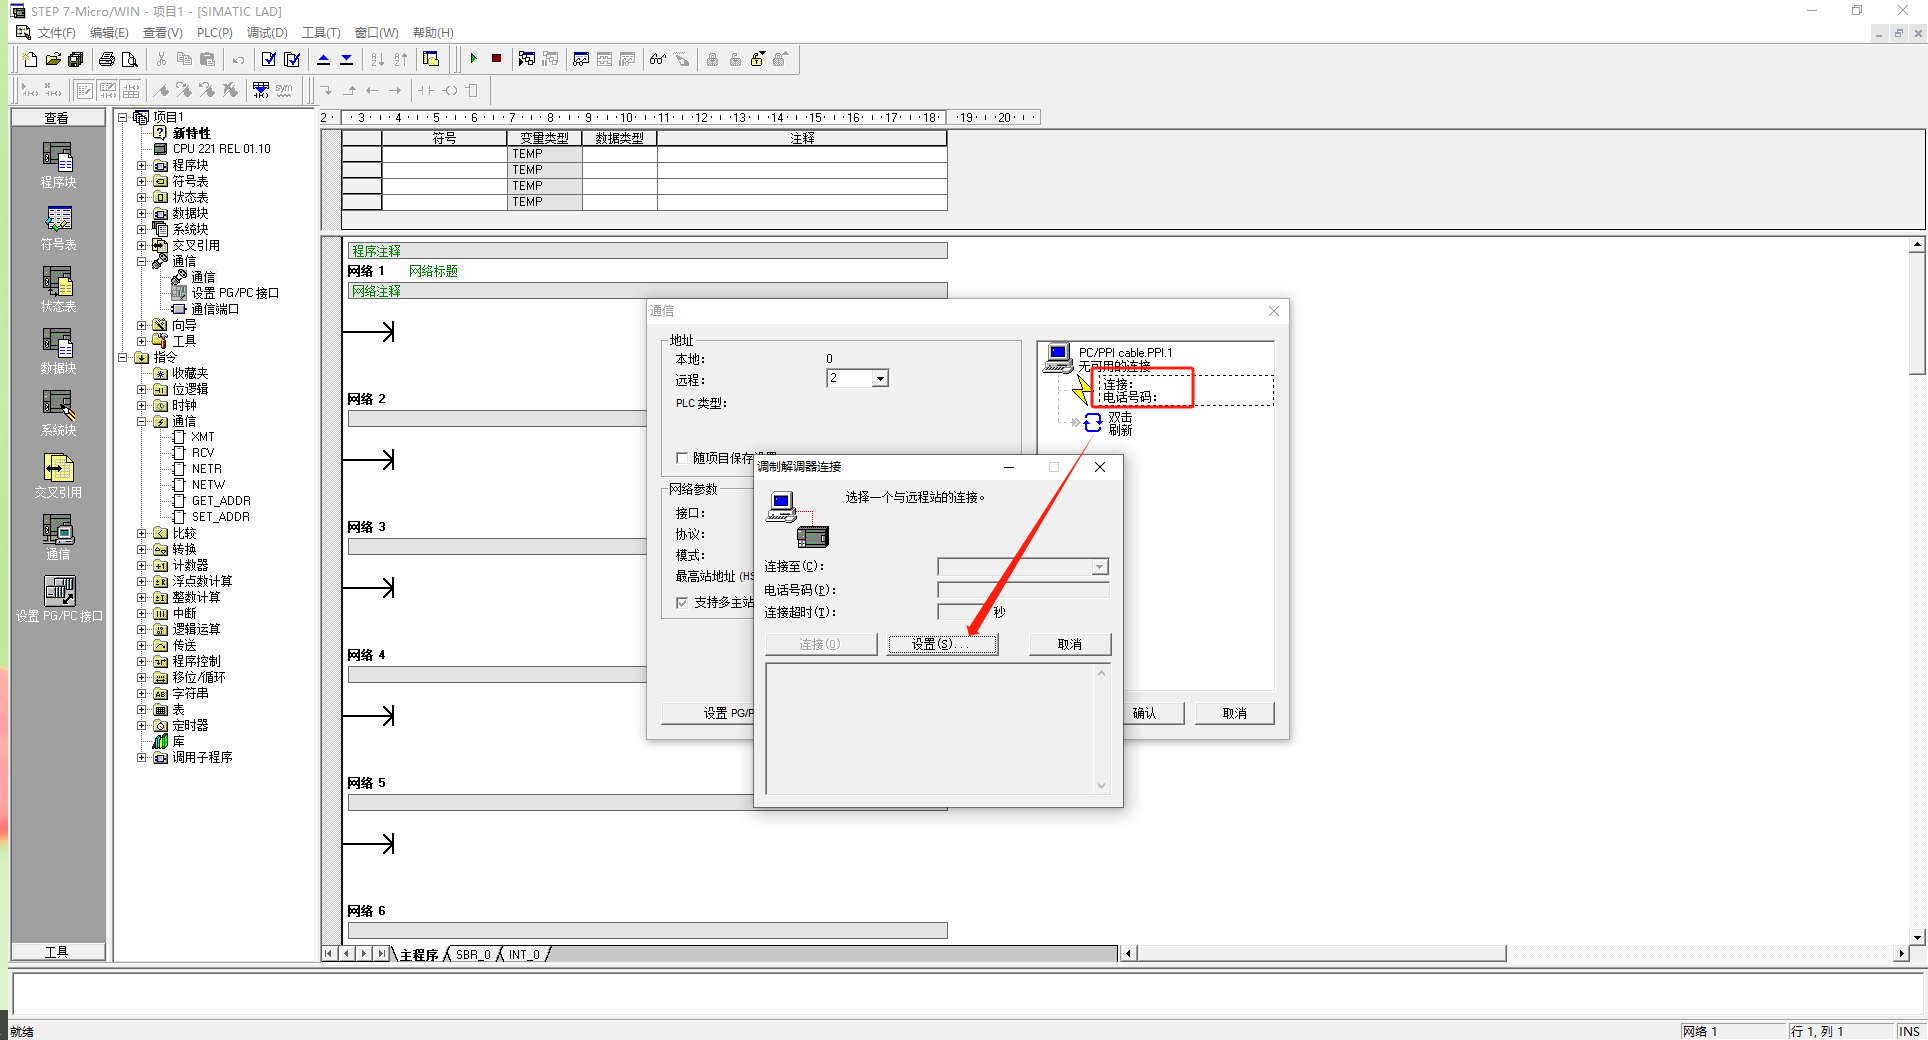The height and width of the screenshot is (1040, 1928).
Task: Open the 连接至 combo box
Action: pyautogui.click(x=1023, y=567)
